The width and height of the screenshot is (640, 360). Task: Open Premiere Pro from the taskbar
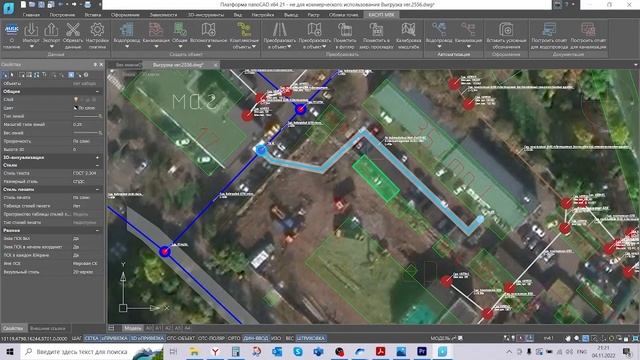click(x=422, y=351)
